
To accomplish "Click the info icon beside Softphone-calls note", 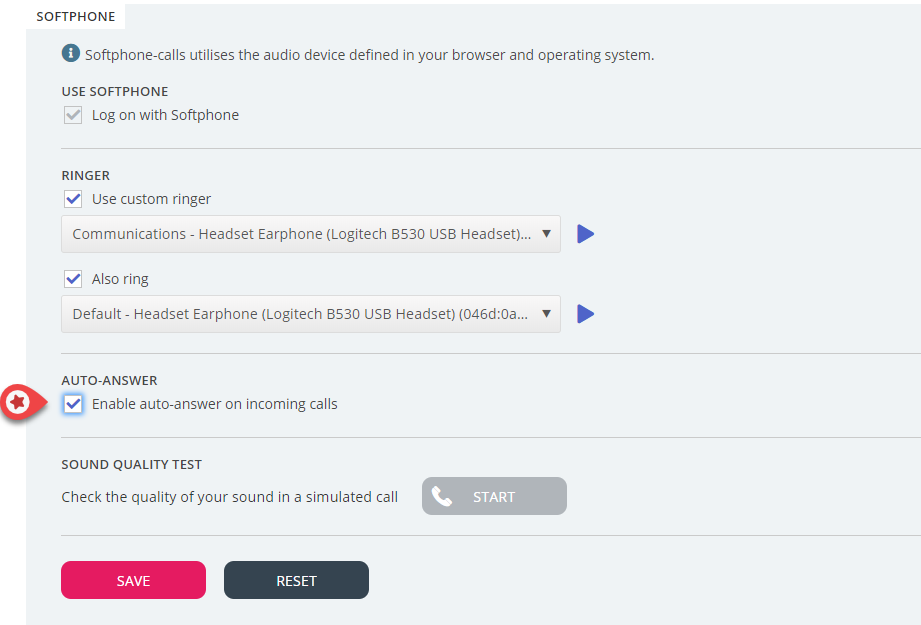I will click(70, 54).
